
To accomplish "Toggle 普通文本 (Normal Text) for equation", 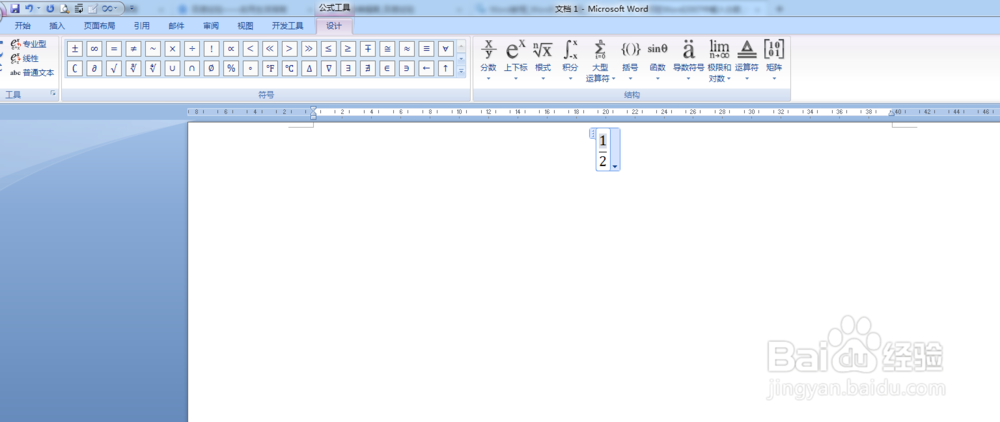I will pyautogui.click(x=32, y=73).
